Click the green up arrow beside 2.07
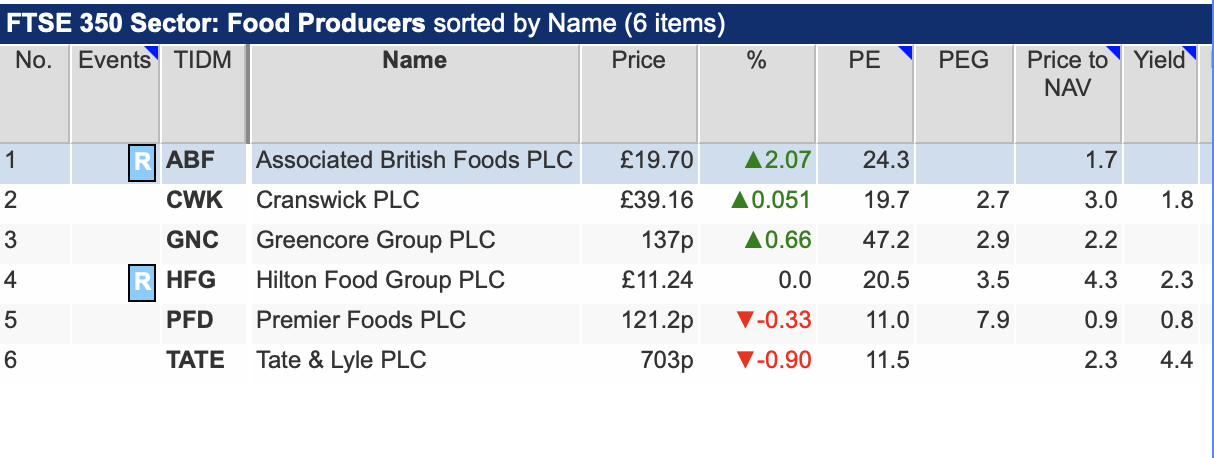 (x=752, y=160)
